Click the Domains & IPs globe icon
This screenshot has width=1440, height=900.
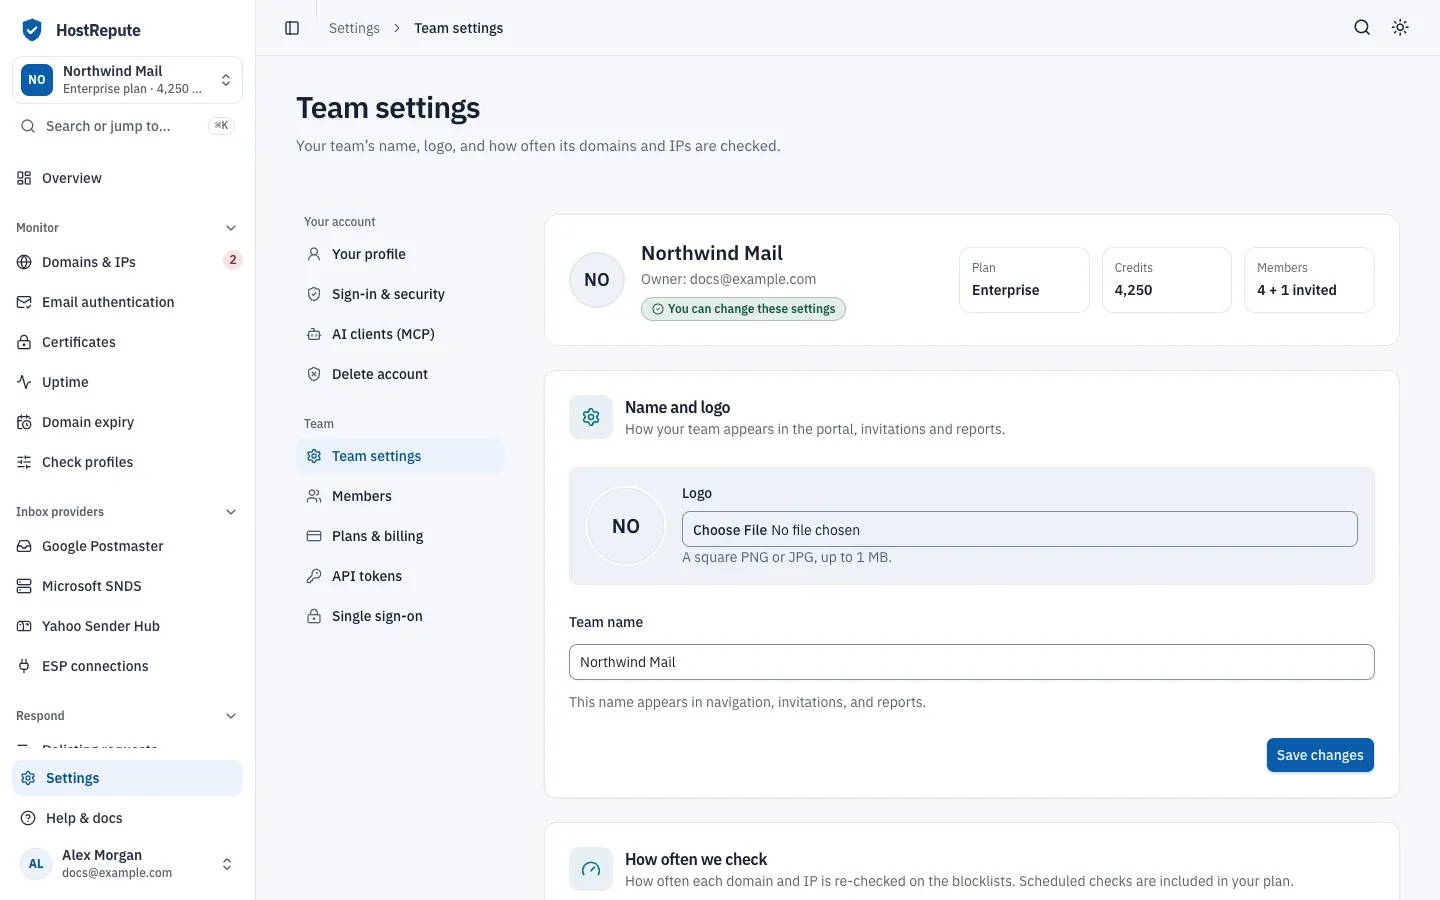point(24,262)
